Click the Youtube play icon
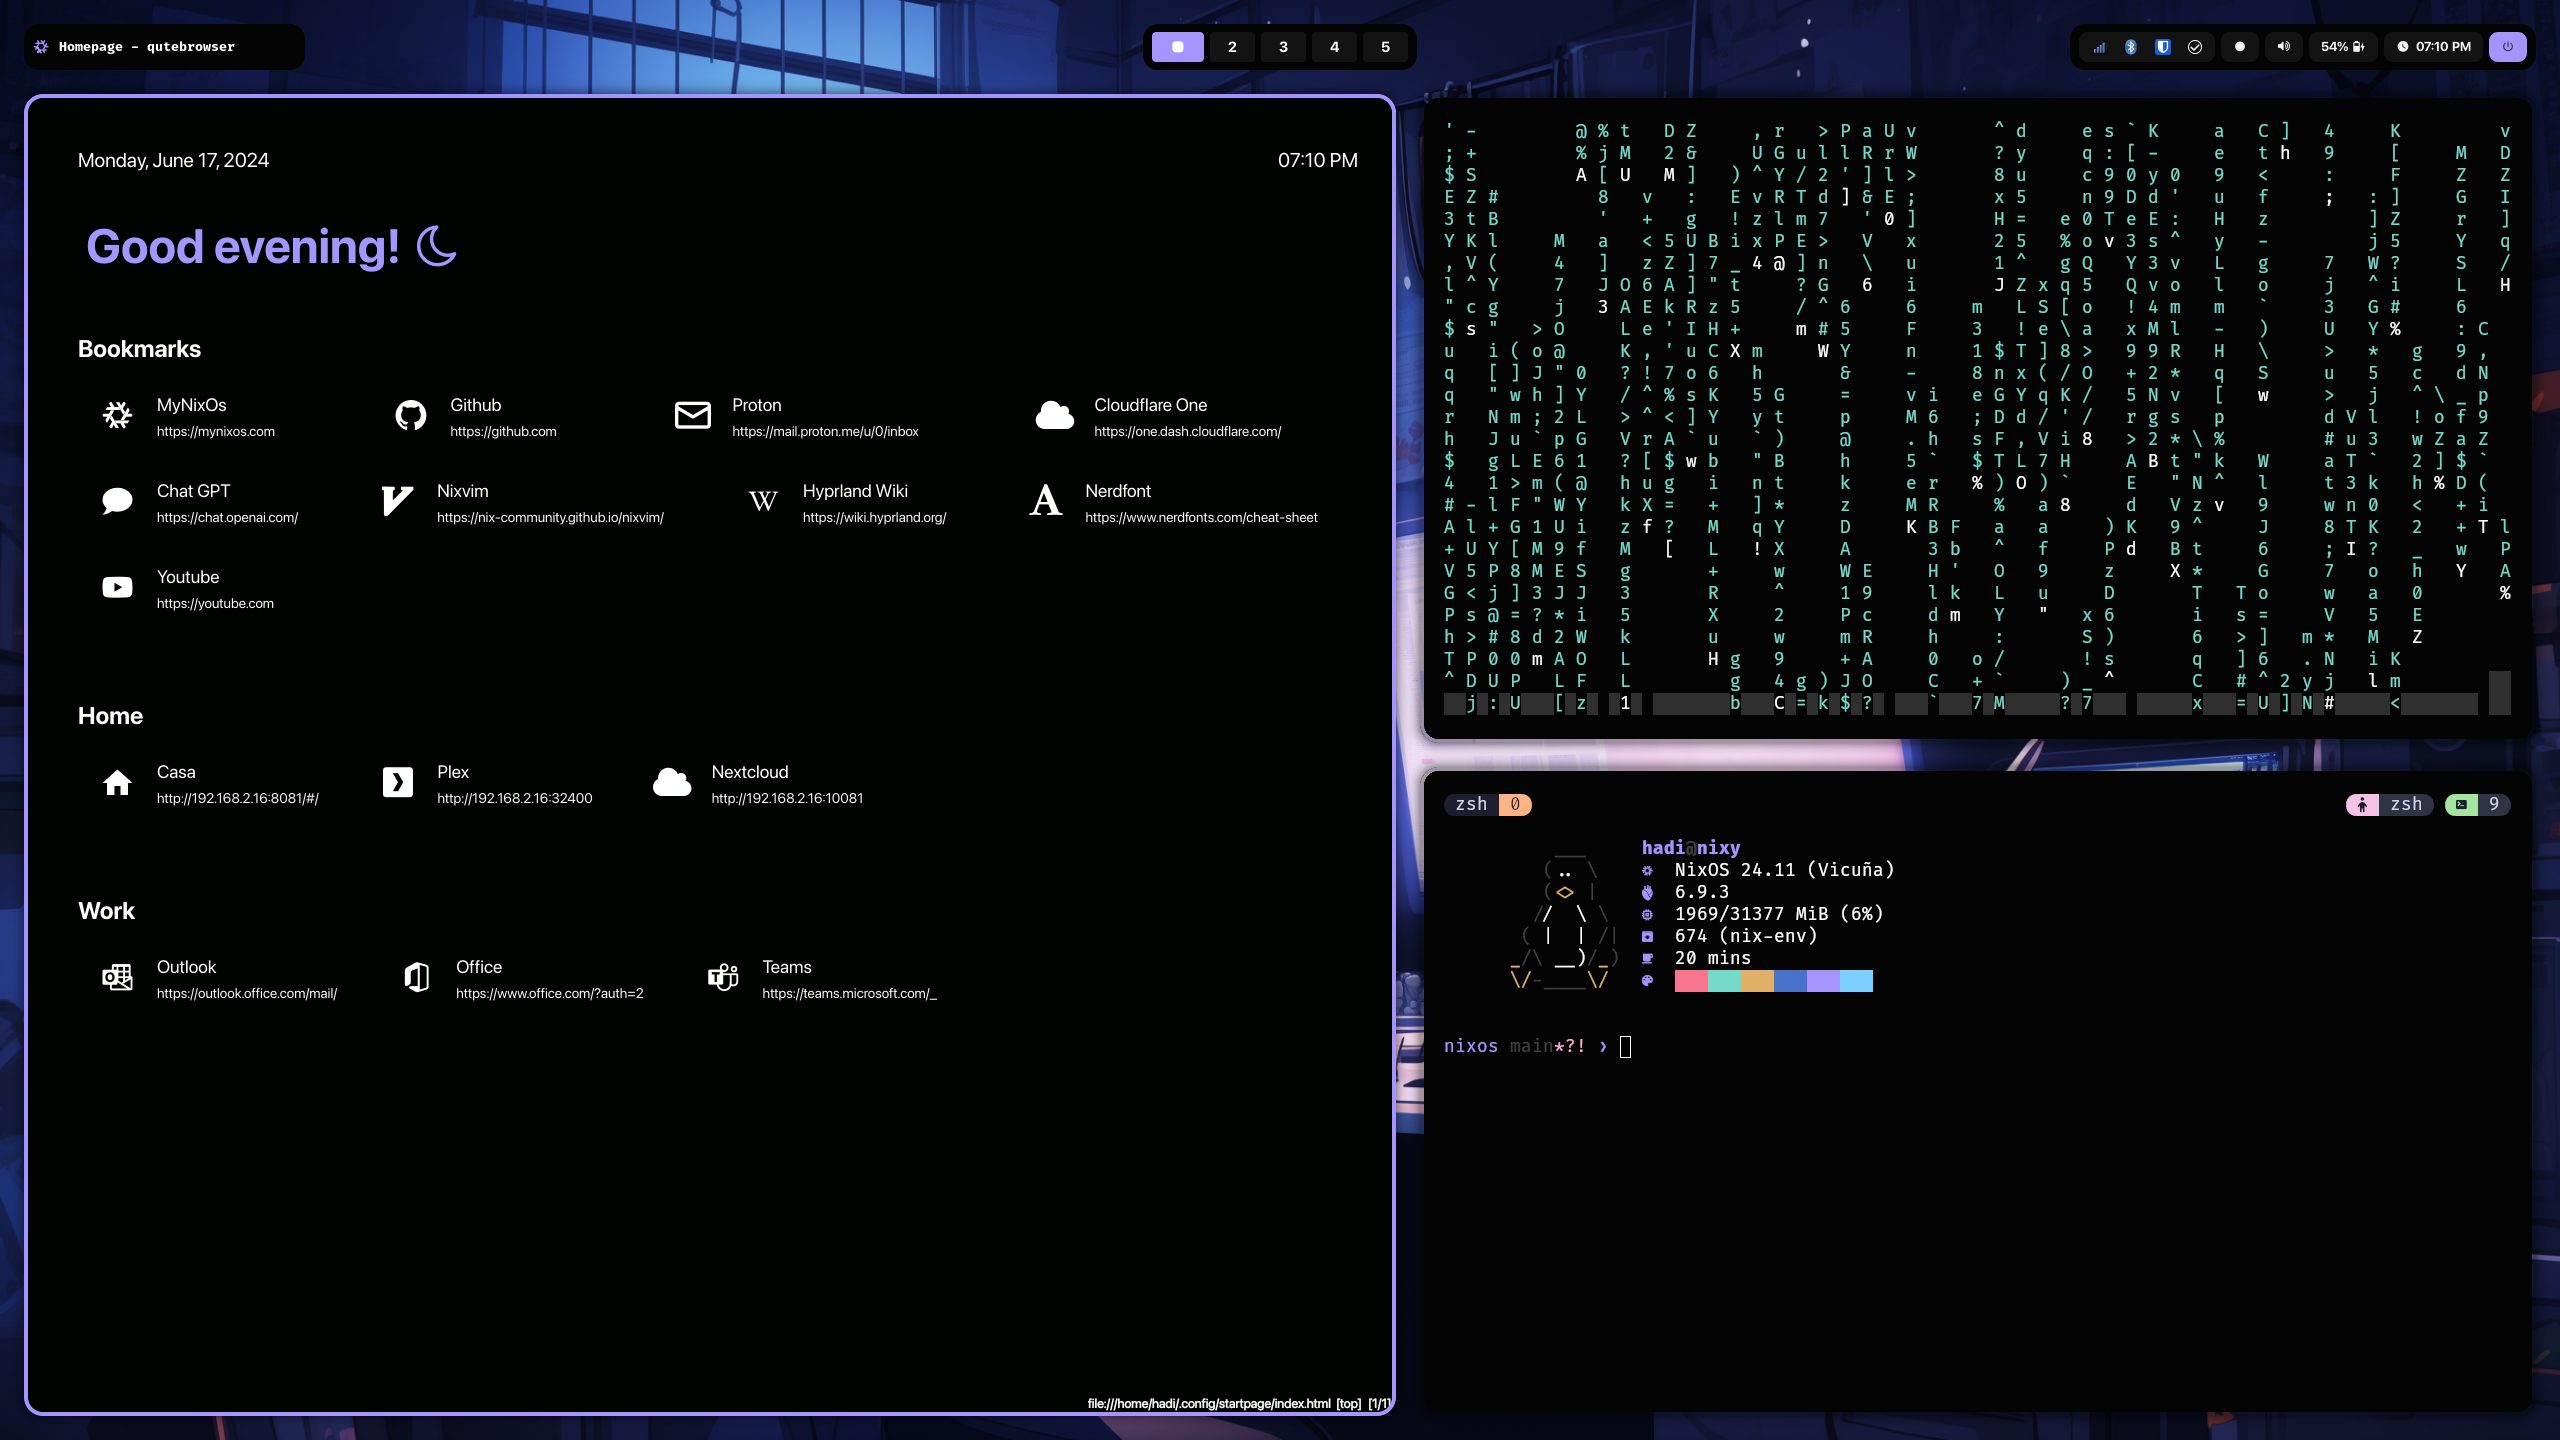The height and width of the screenshot is (1440, 2560). click(x=117, y=587)
